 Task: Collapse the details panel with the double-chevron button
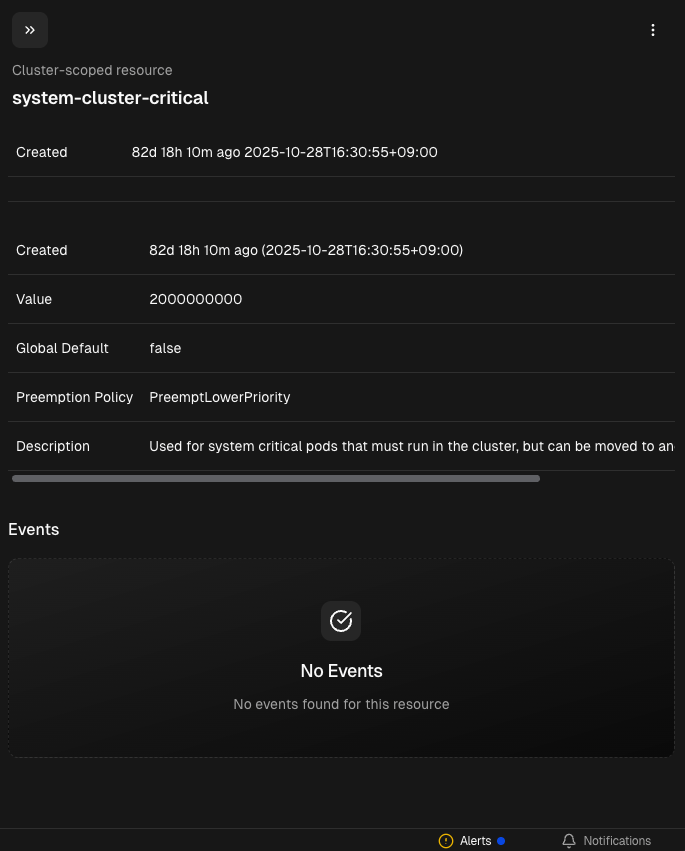pos(30,30)
